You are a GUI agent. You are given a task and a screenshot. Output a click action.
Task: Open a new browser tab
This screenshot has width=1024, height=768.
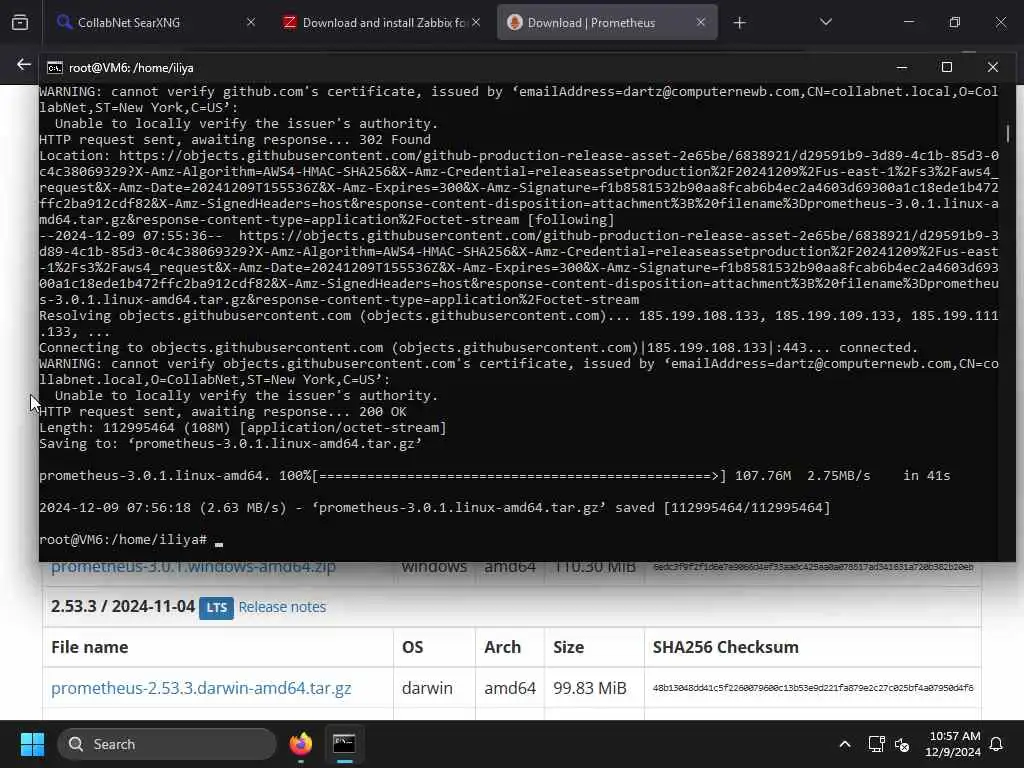click(739, 23)
